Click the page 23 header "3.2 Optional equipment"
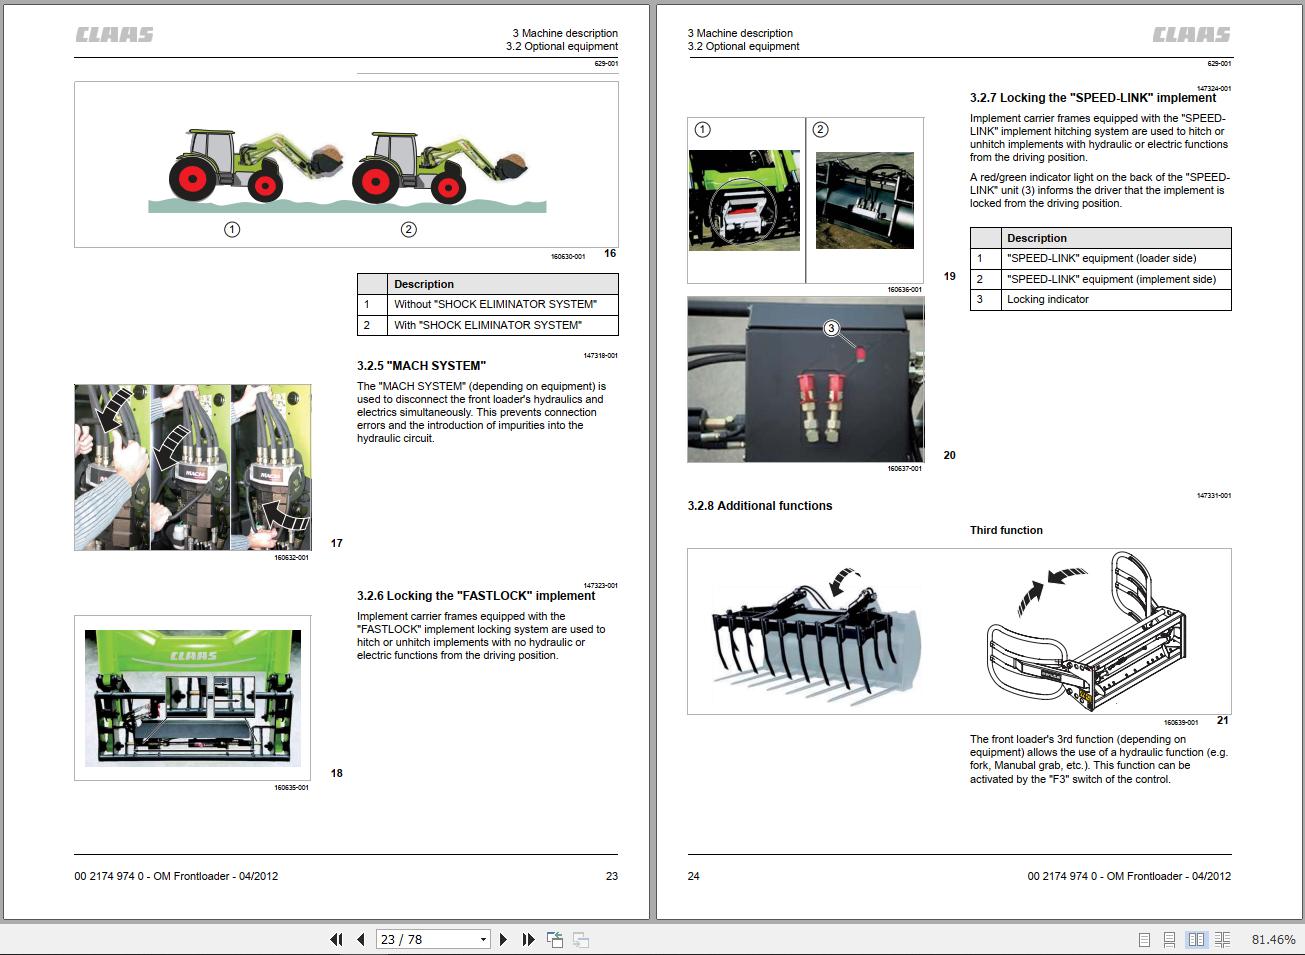Image resolution: width=1305 pixels, height=955 pixels. point(562,46)
